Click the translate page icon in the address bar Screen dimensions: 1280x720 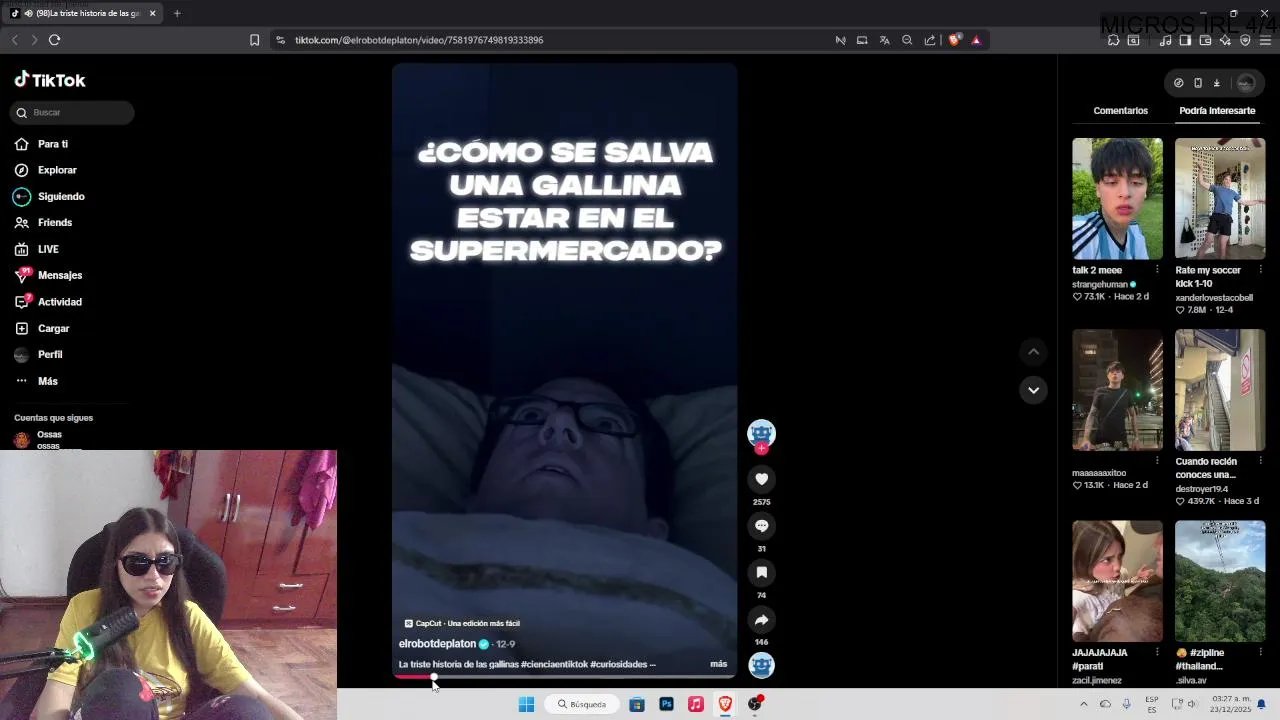click(884, 40)
